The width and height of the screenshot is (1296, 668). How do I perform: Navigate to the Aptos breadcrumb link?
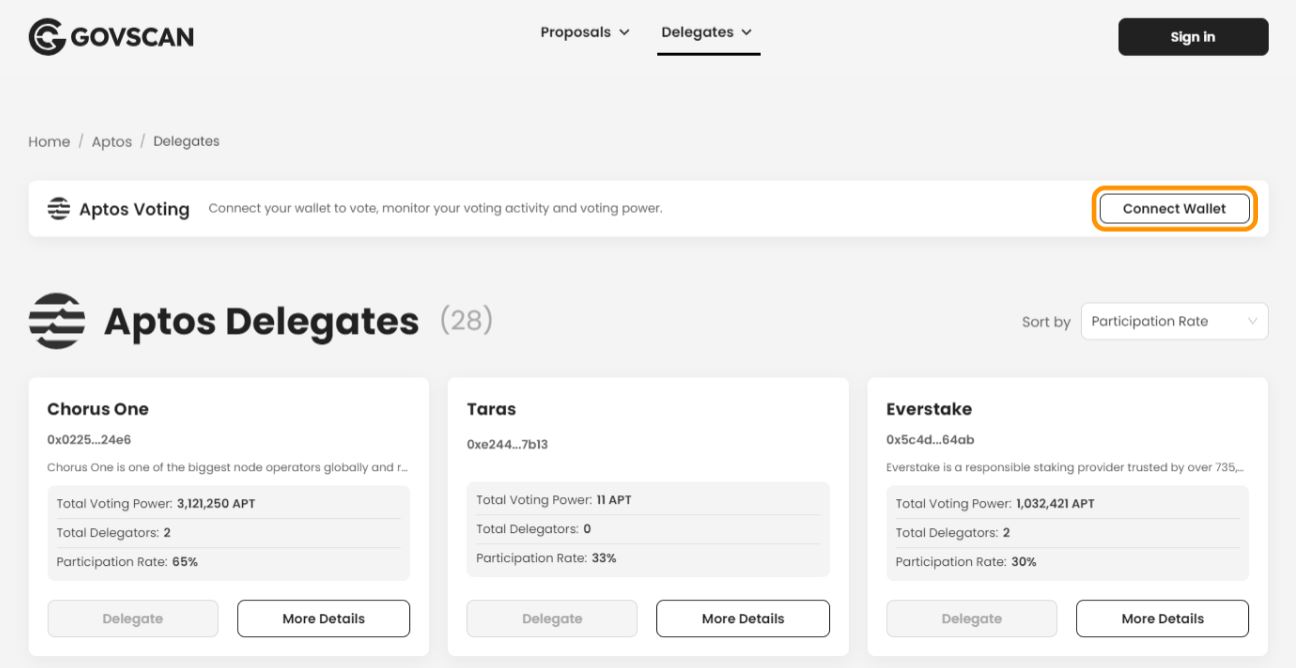click(x=111, y=141)
